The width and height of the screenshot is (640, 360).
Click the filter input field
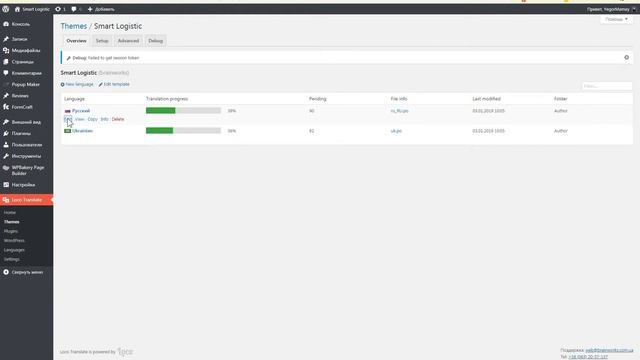(607, 86)
